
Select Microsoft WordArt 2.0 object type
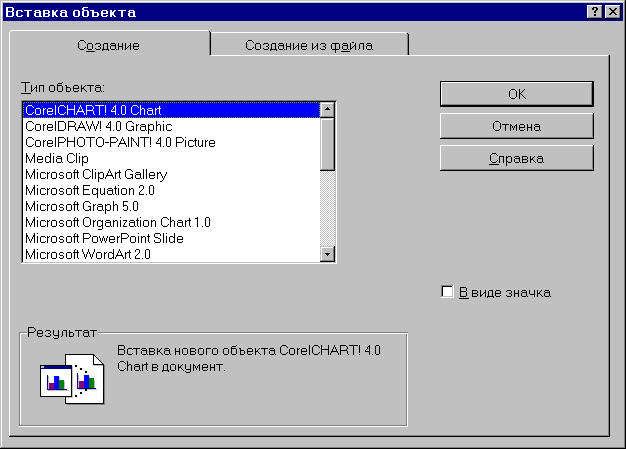87,254
